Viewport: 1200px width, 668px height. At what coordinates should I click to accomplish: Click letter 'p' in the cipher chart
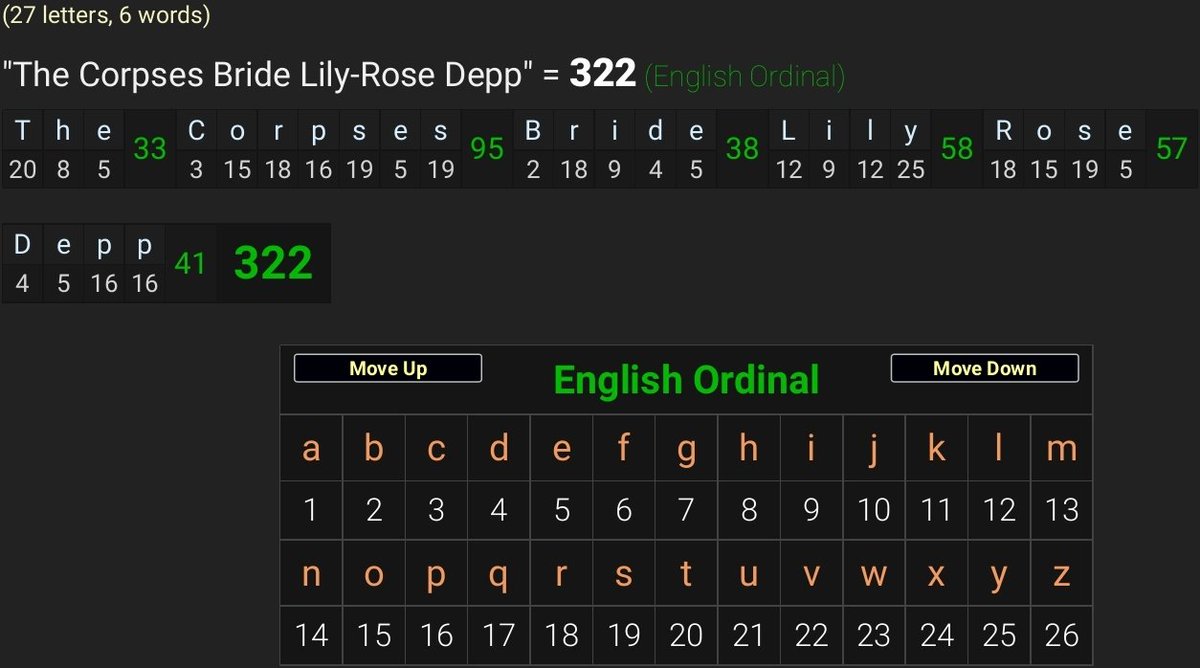[x=436, y=574]
